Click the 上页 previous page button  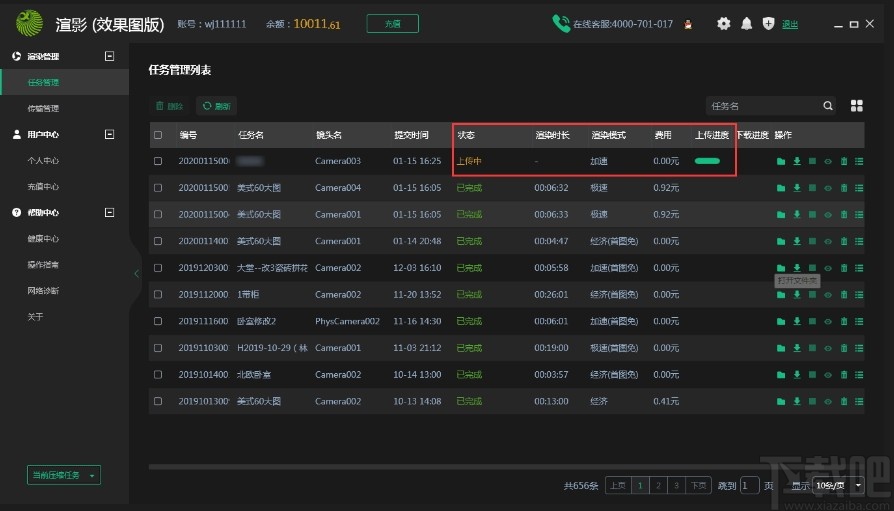[x=618, y=485]
